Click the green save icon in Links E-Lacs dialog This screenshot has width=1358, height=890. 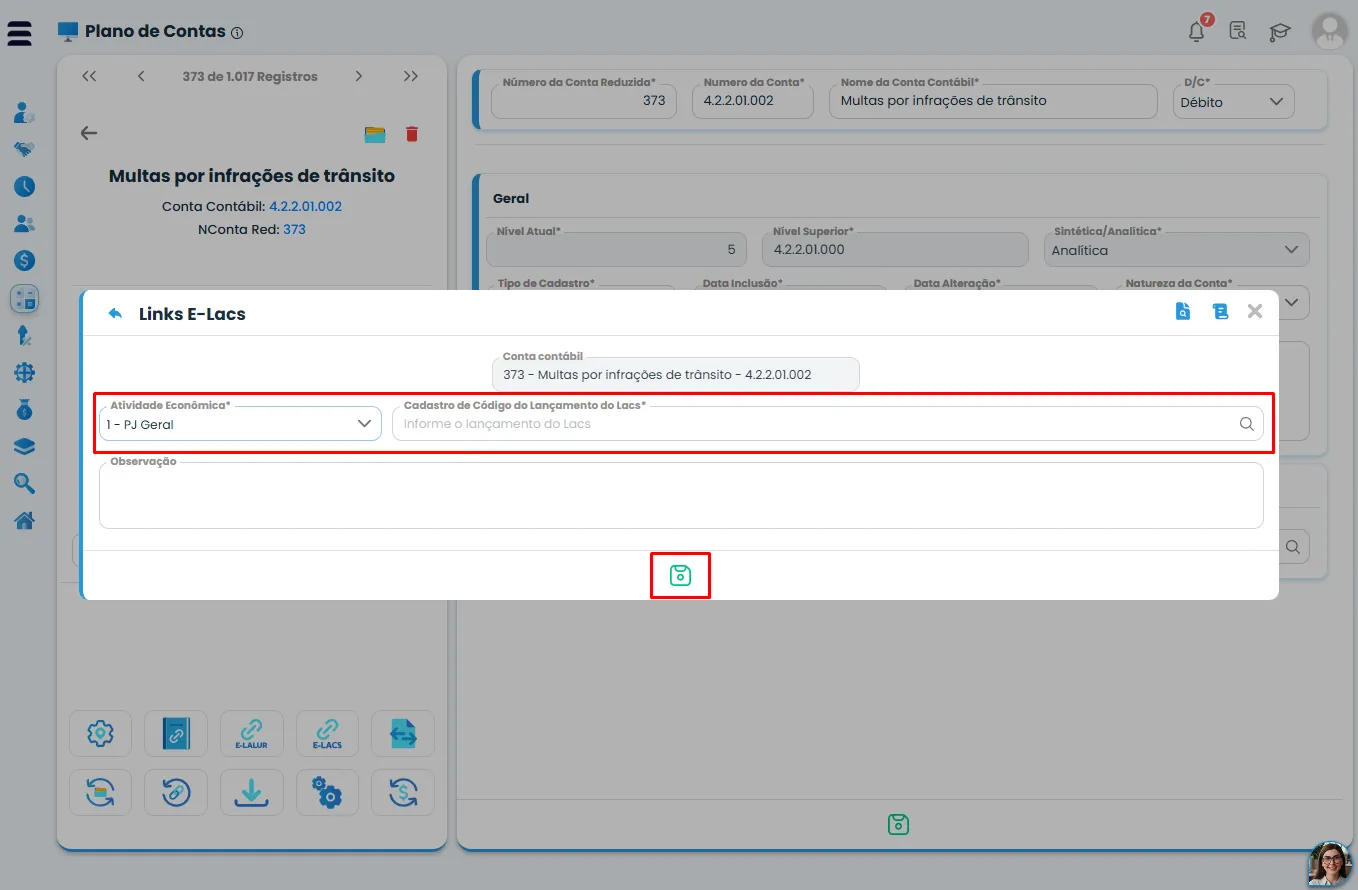click(x=680, y=575)
